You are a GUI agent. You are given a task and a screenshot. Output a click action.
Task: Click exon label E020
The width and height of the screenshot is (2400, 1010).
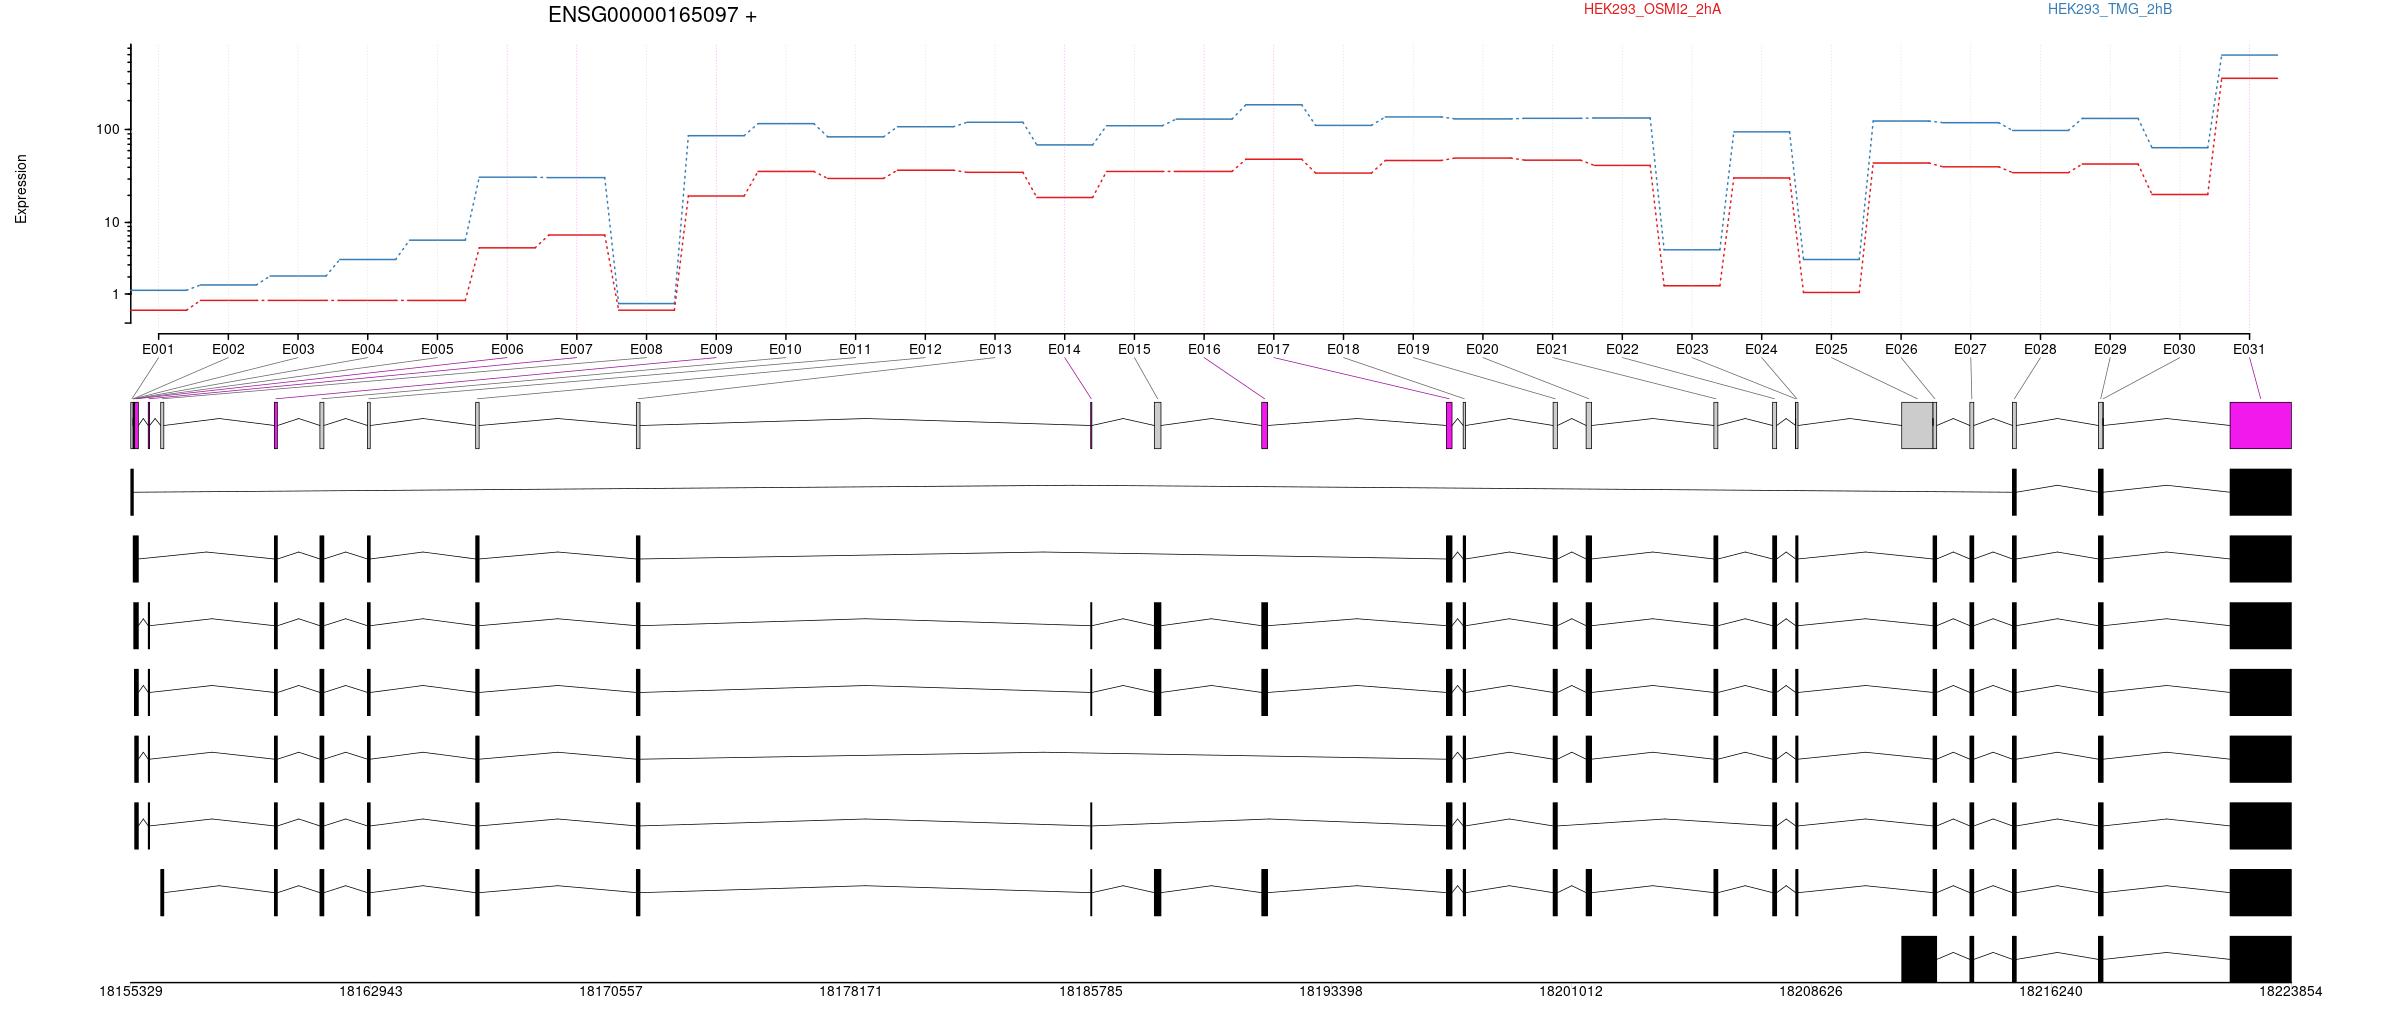pos(1482,349)
